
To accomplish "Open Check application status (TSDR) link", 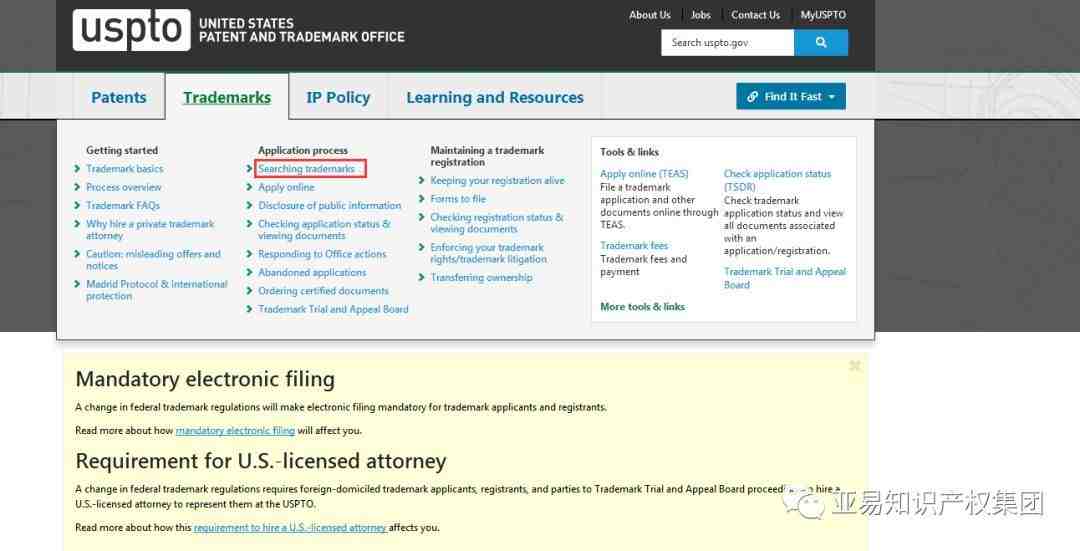I will [777, 180].
